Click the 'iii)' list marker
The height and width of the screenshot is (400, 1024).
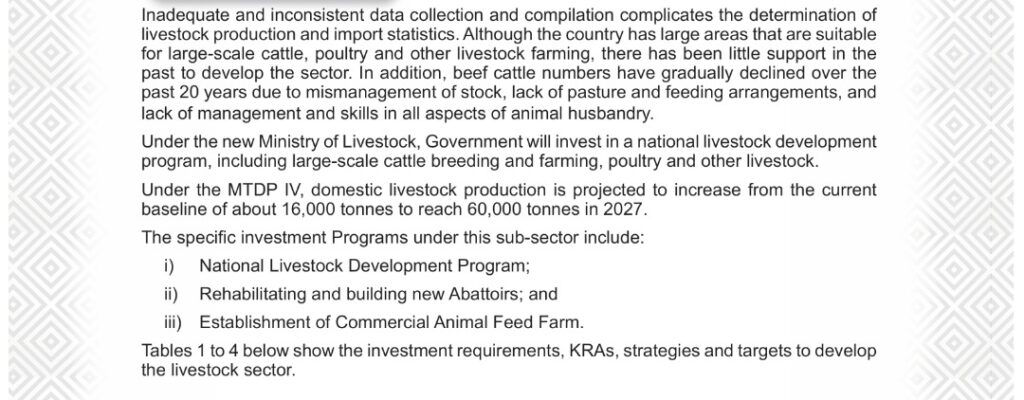coord(172,323)
